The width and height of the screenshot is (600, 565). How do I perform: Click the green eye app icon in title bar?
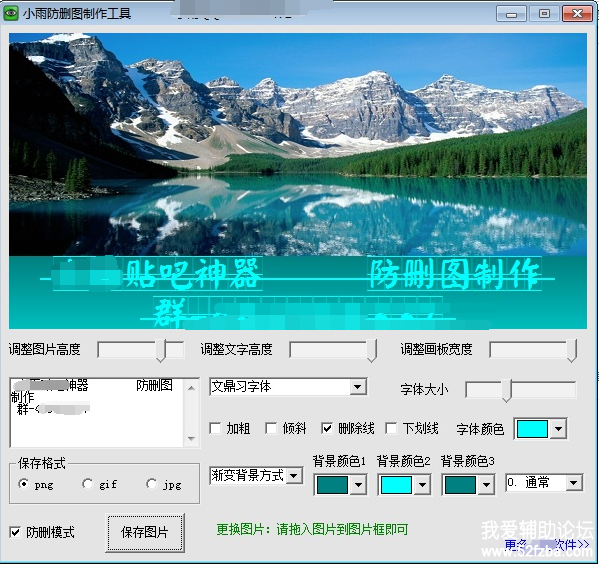(11, 13)
